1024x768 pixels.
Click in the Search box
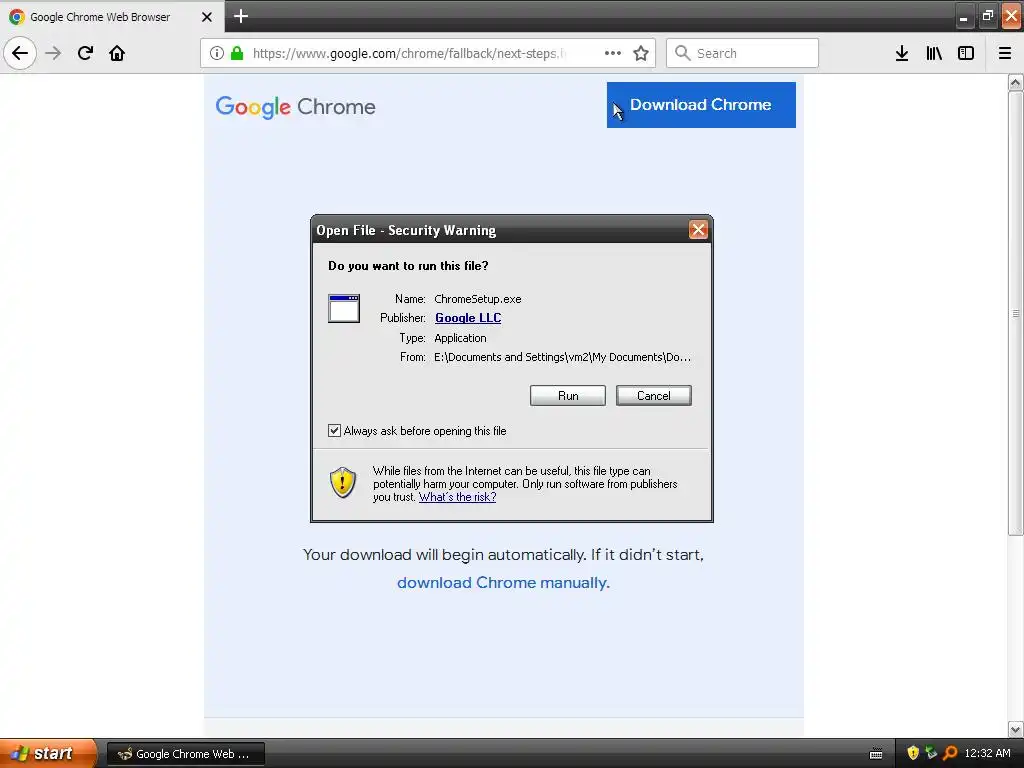click(742, 53)
